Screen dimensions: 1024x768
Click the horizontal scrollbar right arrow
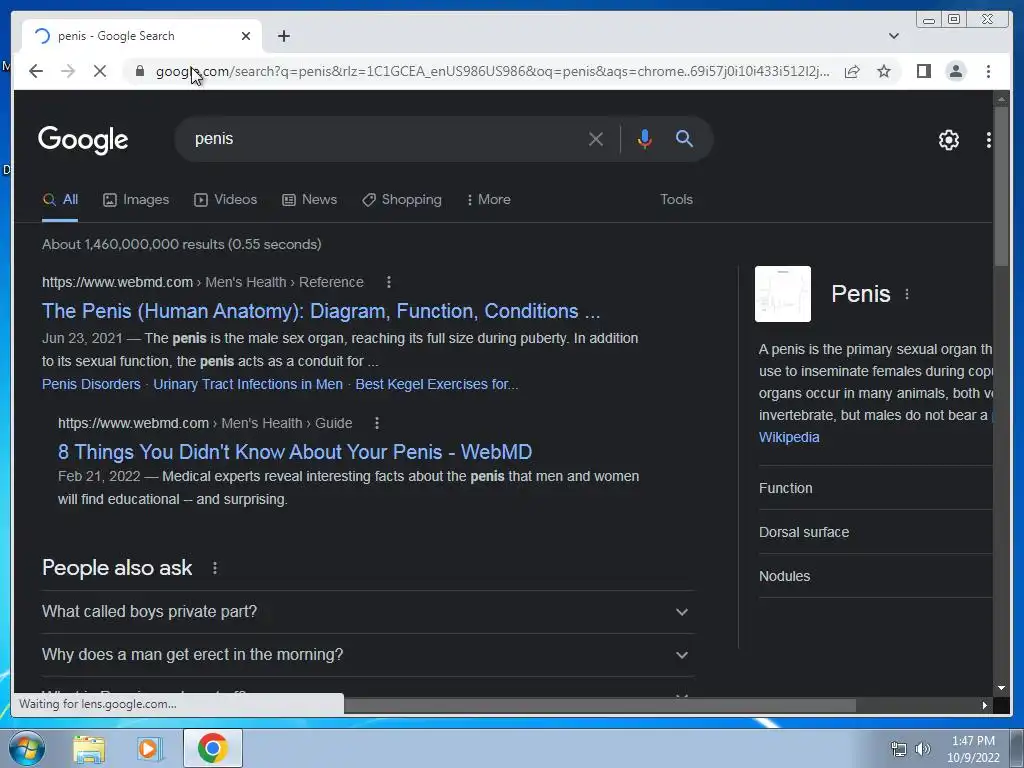pos(984,705)
